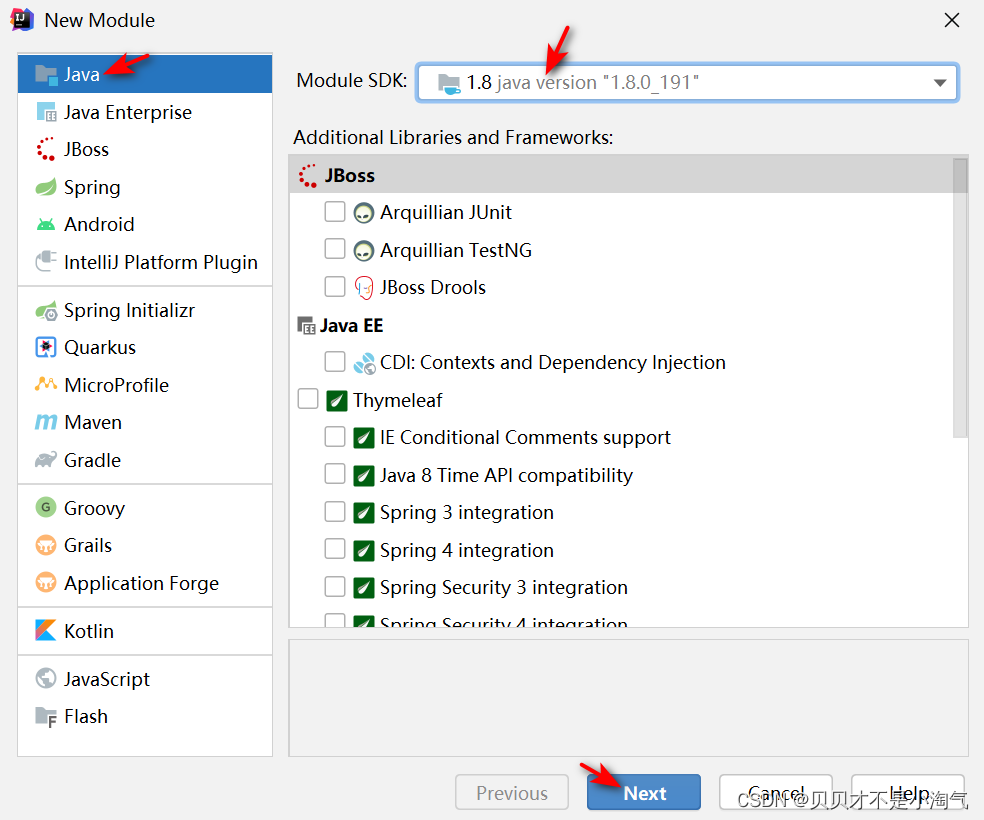Image resolution: width=984 pixels, height=820 pixels.
Task: Select Quarkus in module list
Action: tap(145, 348)
